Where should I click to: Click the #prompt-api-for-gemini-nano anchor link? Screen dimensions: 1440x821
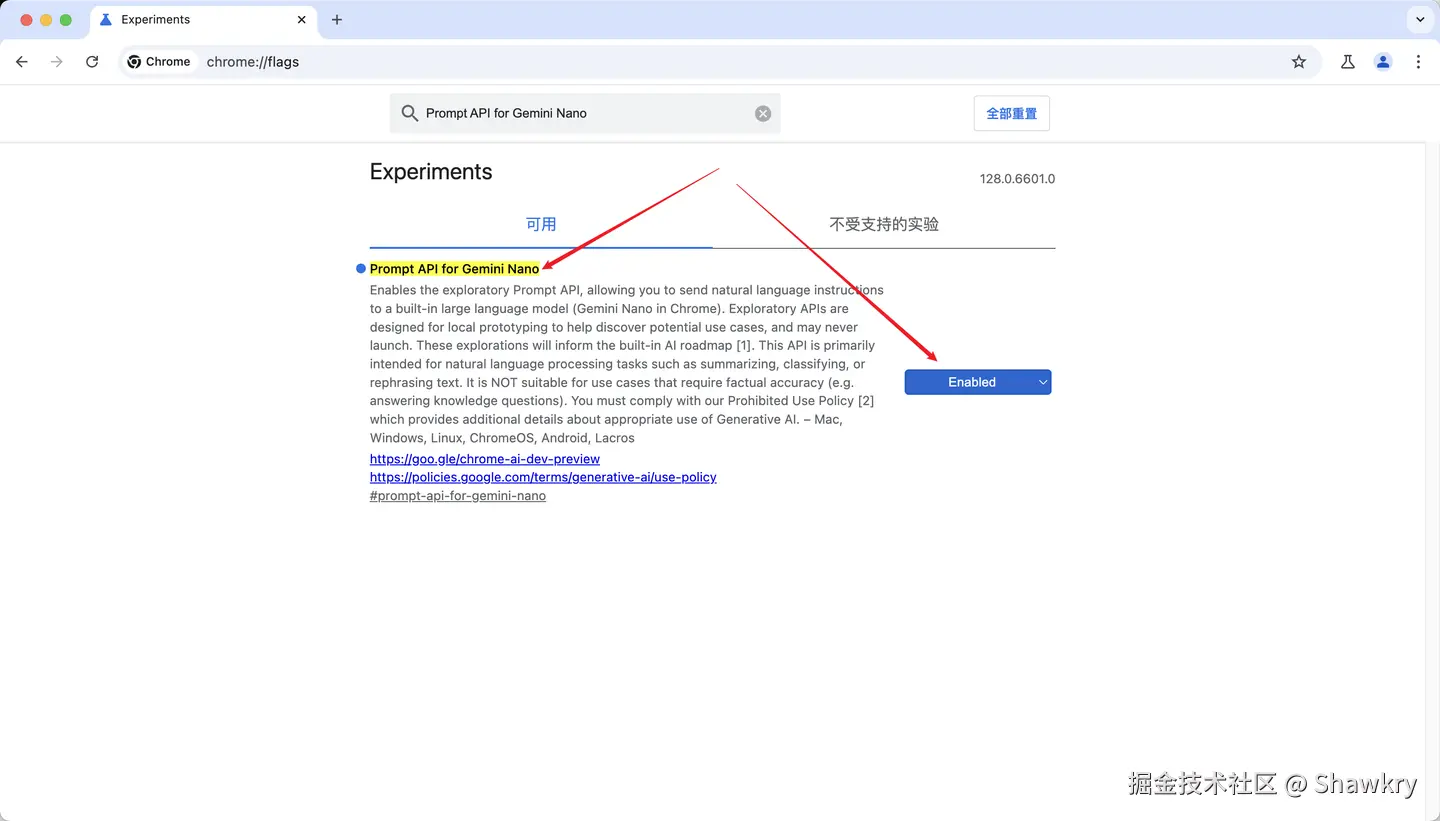pos(458,496)
